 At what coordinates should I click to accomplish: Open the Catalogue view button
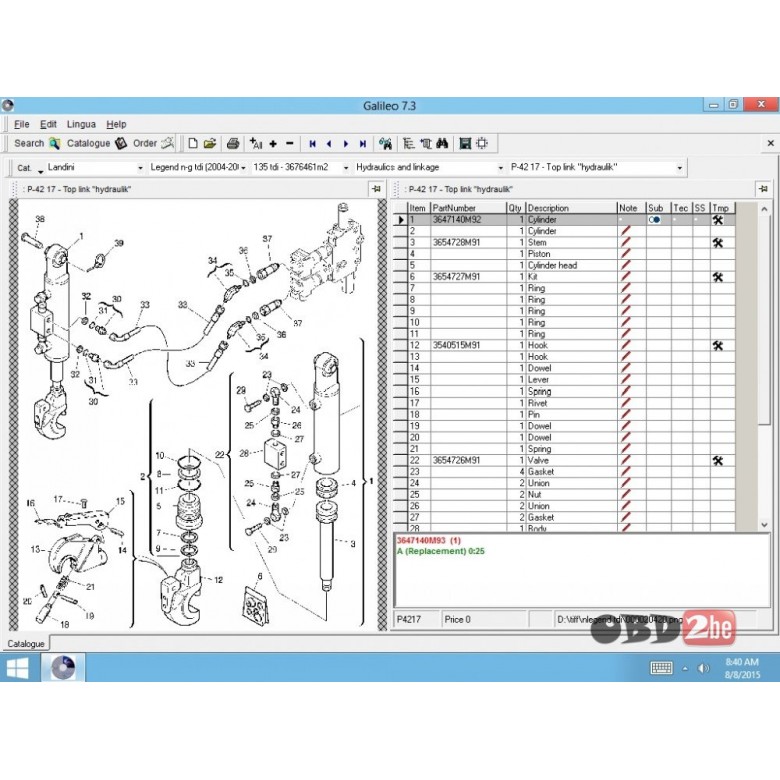97,143
